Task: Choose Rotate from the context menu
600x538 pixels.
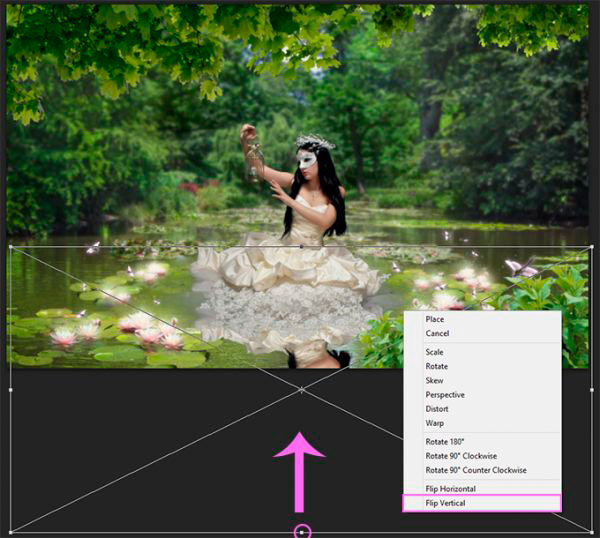Action: 482,366
